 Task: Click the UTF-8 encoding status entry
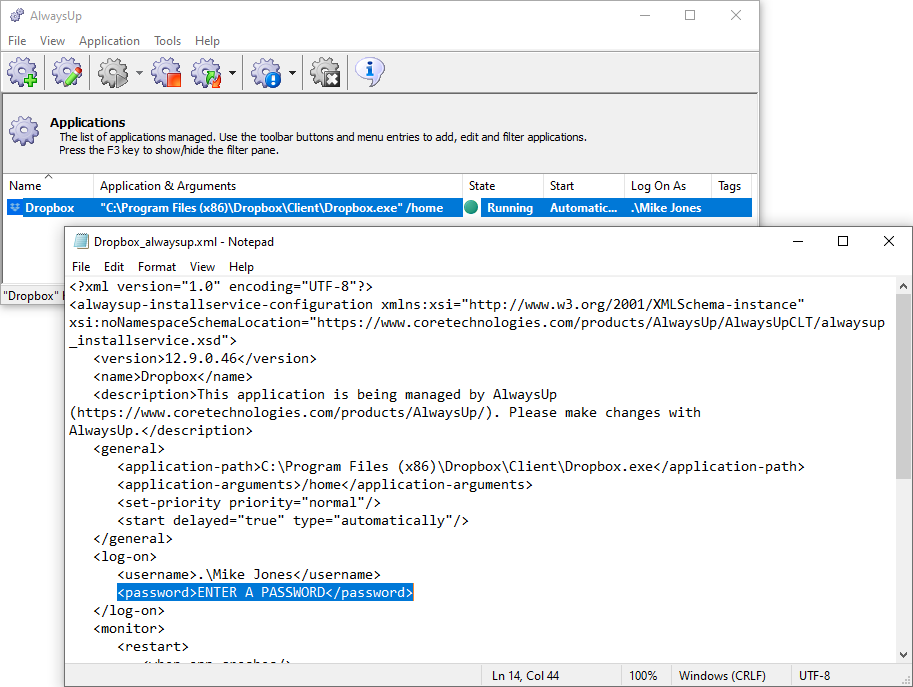pyautogui.click(x=815, y=676)
